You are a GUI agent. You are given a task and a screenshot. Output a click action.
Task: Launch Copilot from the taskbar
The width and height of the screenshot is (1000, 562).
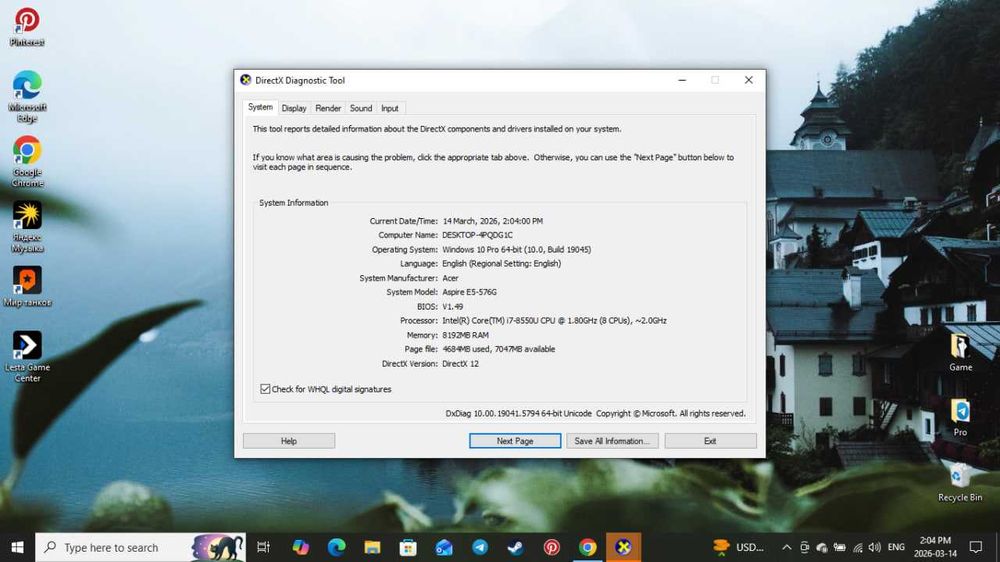coord(300,547)
